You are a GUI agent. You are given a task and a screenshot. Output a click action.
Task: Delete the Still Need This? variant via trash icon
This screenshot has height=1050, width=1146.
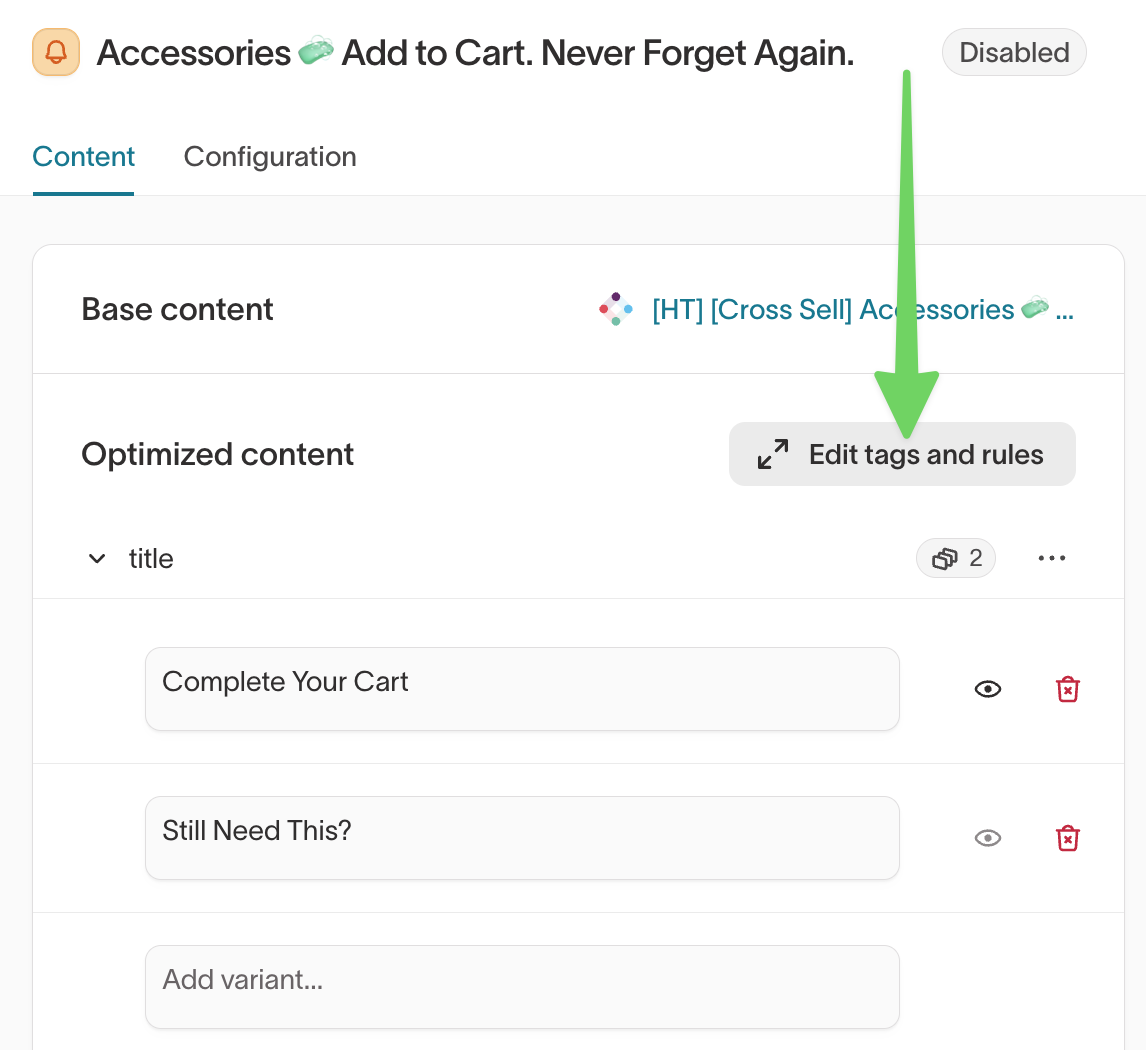pos(1067,838)
